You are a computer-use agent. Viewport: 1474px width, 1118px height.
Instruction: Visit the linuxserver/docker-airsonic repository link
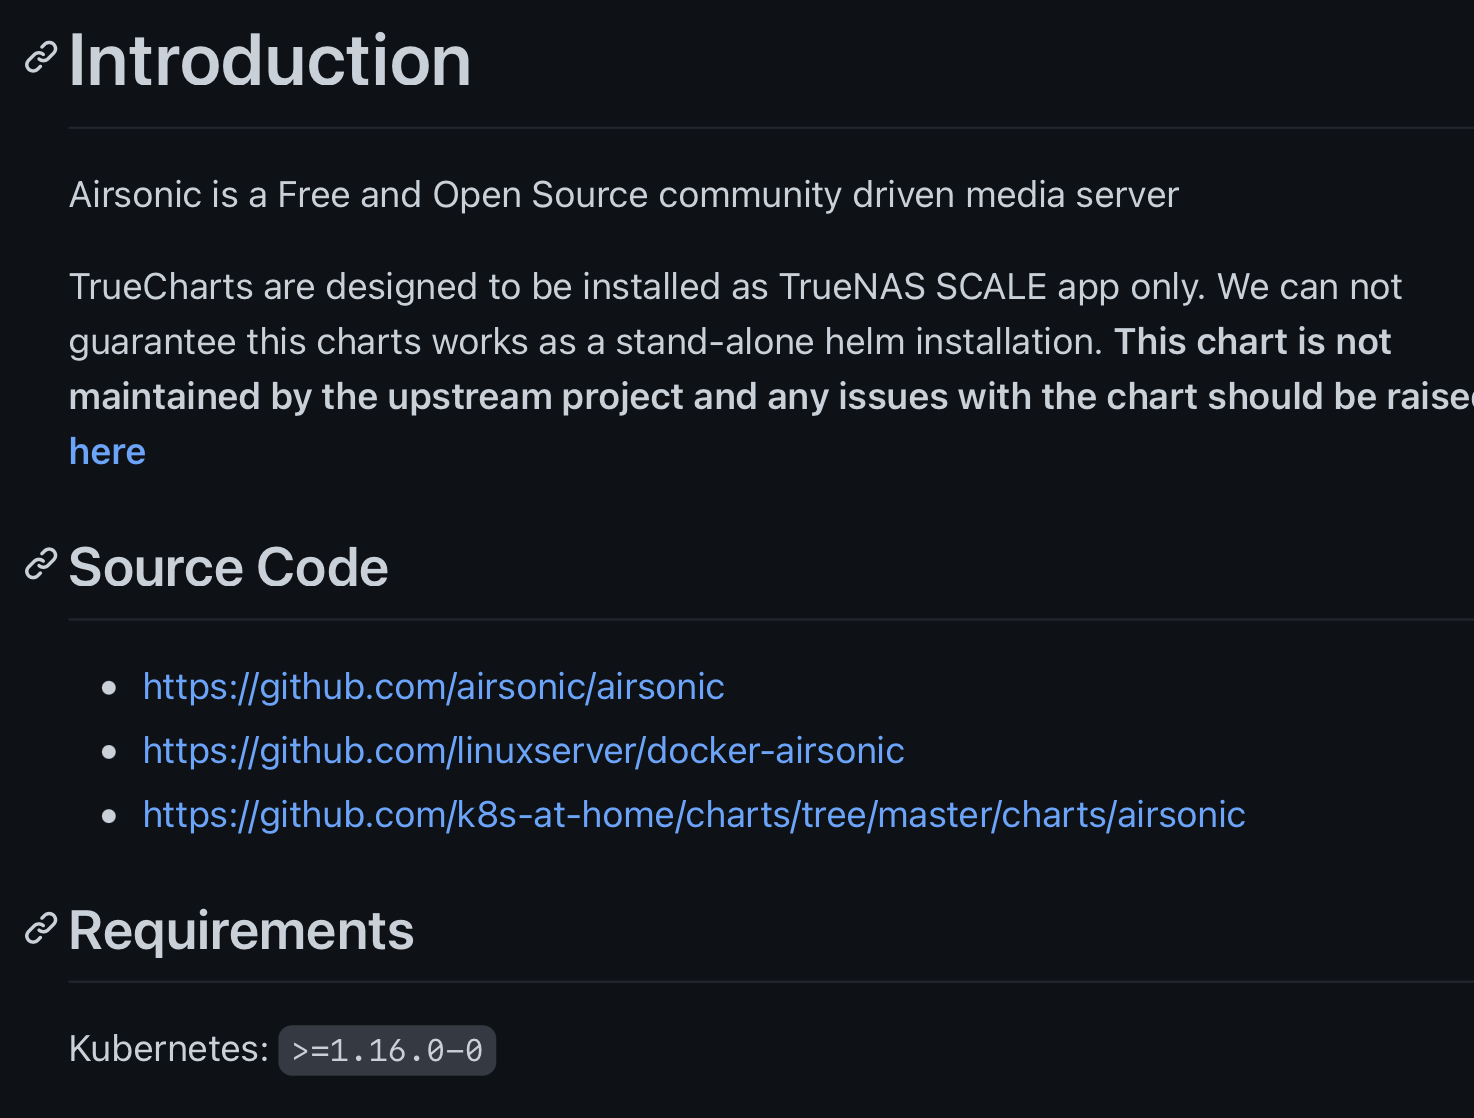pos(523,751)
